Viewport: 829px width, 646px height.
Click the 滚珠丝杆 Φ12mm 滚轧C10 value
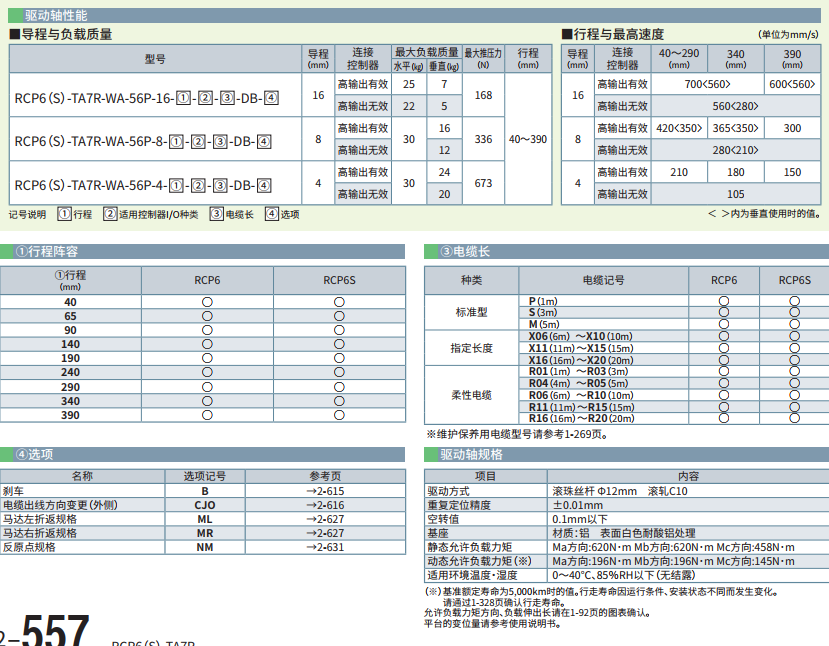pyautogui.click(x=620, y=491)
